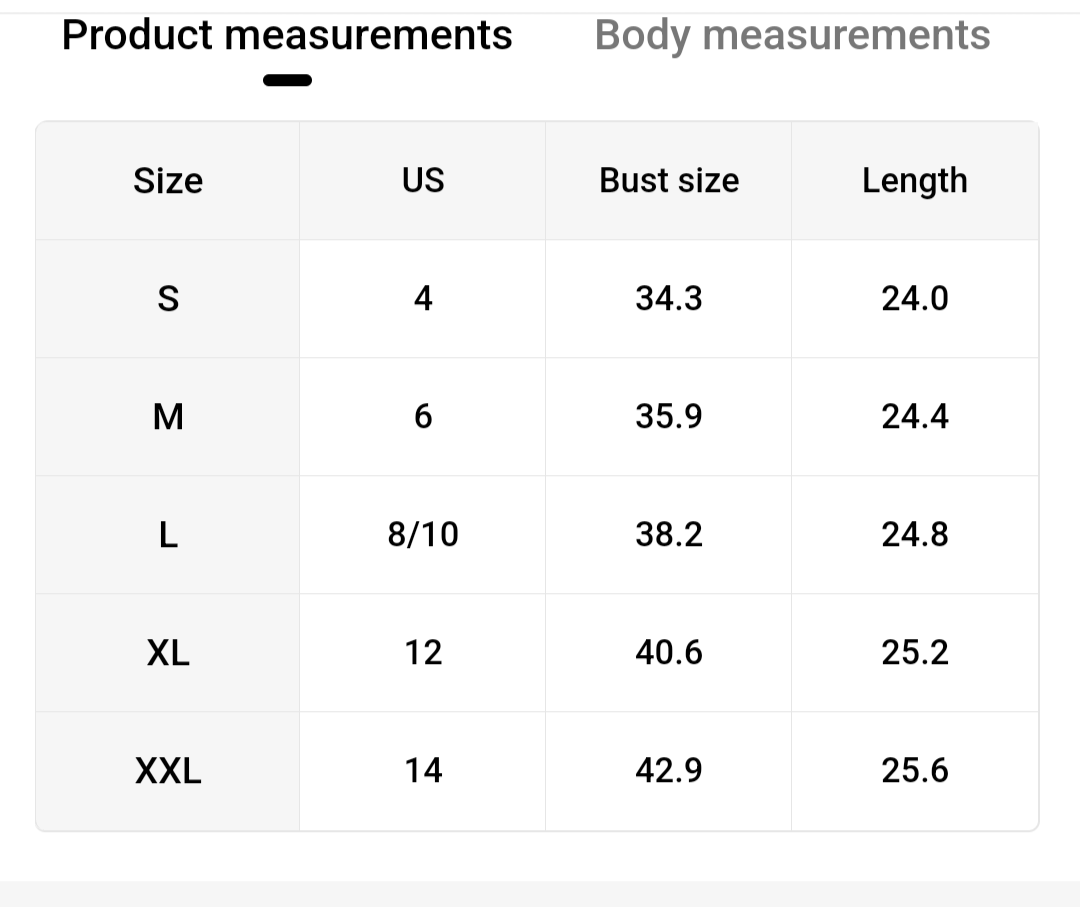This screenshot has width=1080, height=907.
Task: Open the Body measurements tab
Action: 792,36
